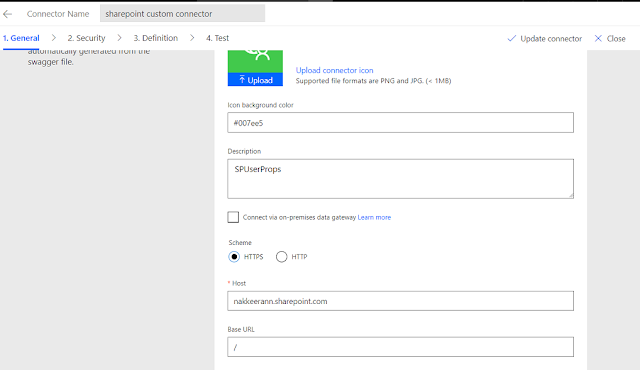Image resolution: width=640 pixels, height=370 pixels.
Task: Click the Scheme label
Action: point(240,243)
